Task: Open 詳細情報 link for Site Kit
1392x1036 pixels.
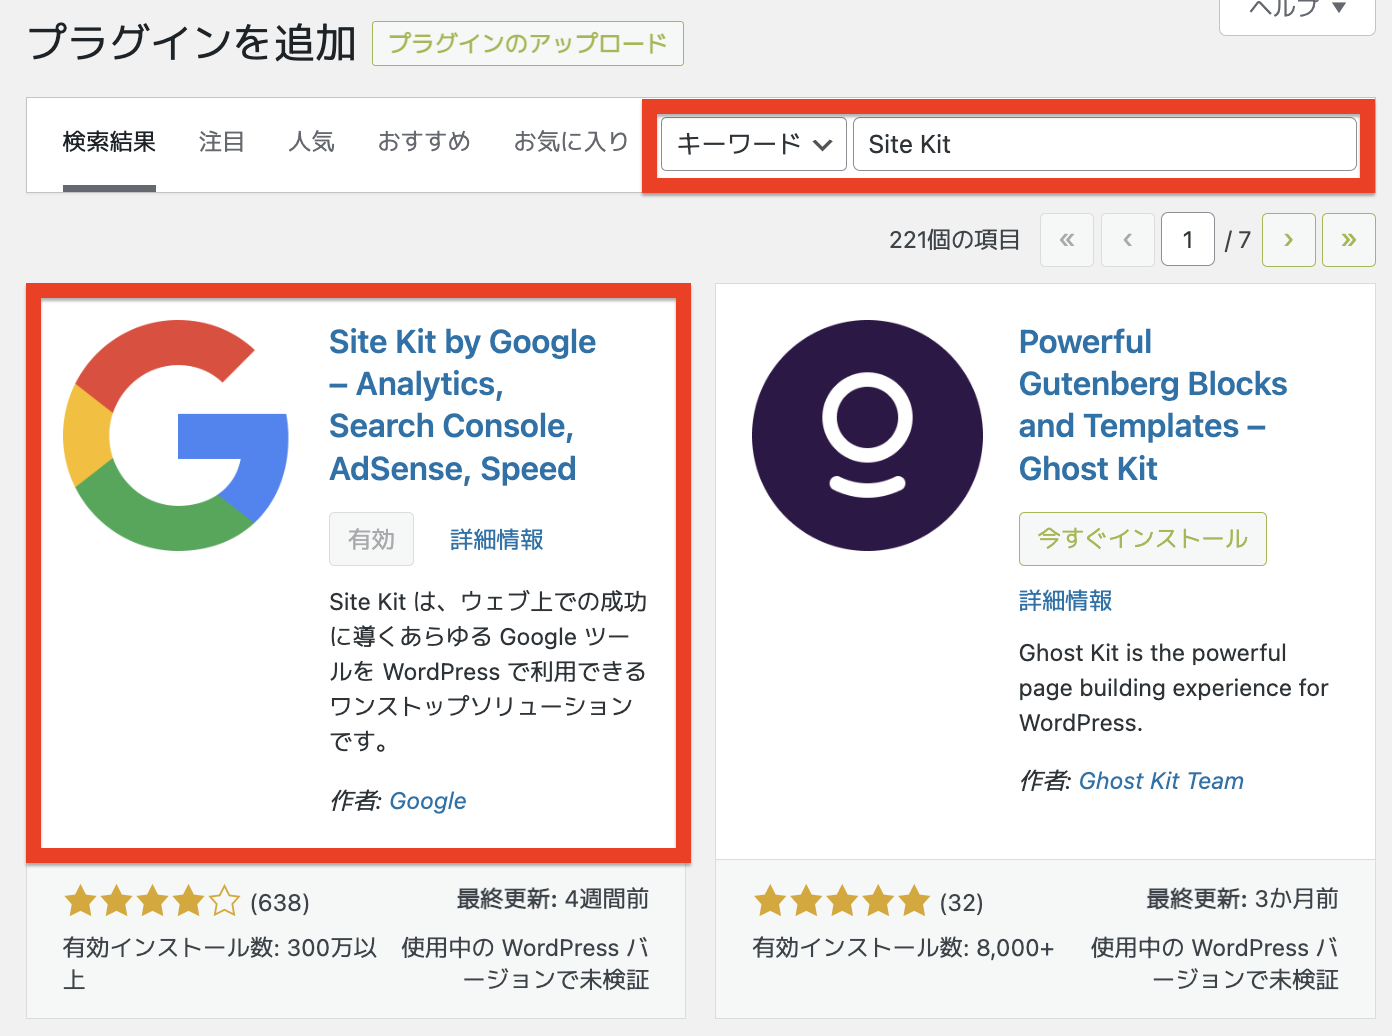Action: [497, 540]
